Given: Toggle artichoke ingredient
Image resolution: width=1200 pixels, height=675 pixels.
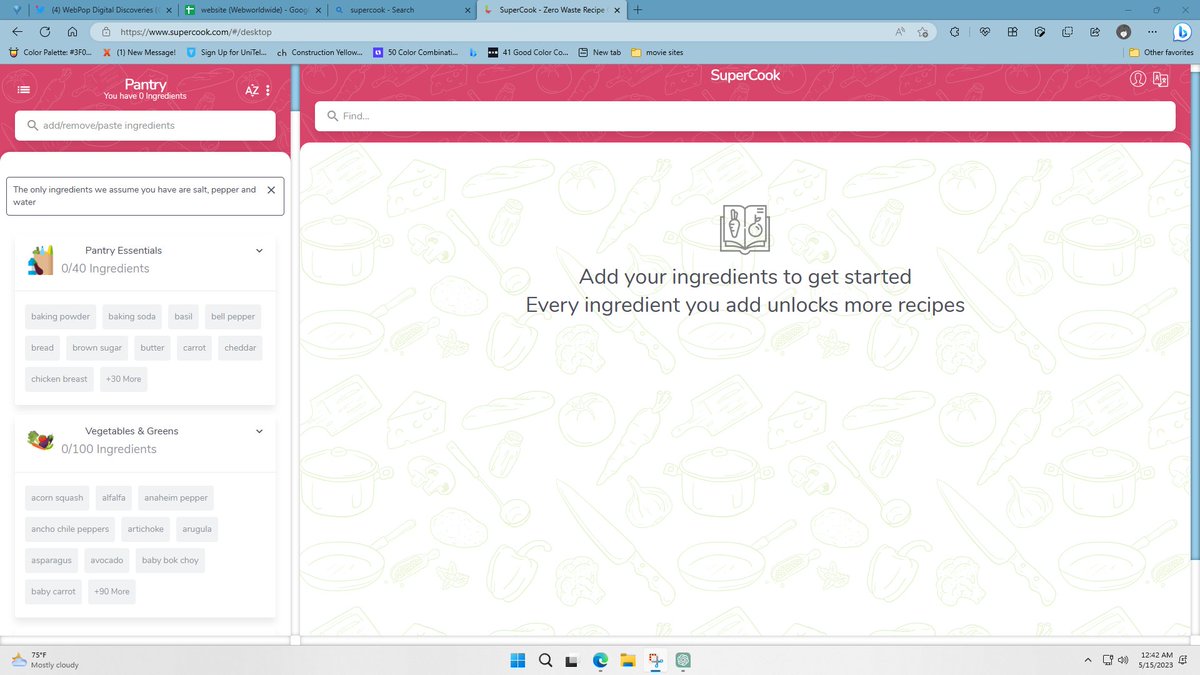Looking at the screenshot, I should coord(146,529).
